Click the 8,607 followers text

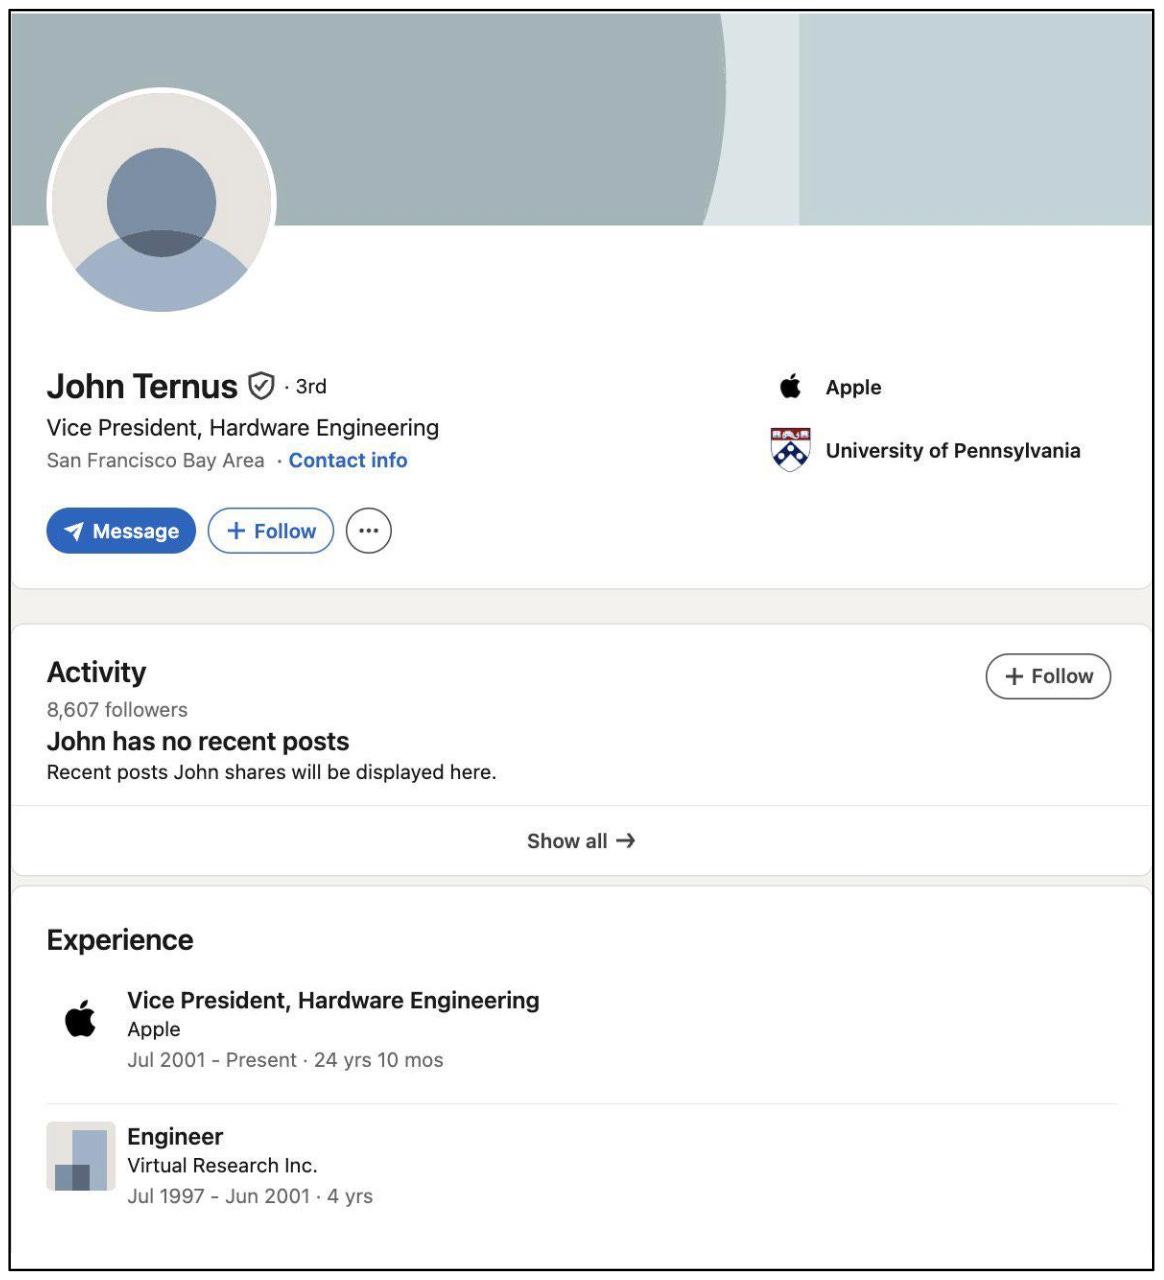pos(117,710)
